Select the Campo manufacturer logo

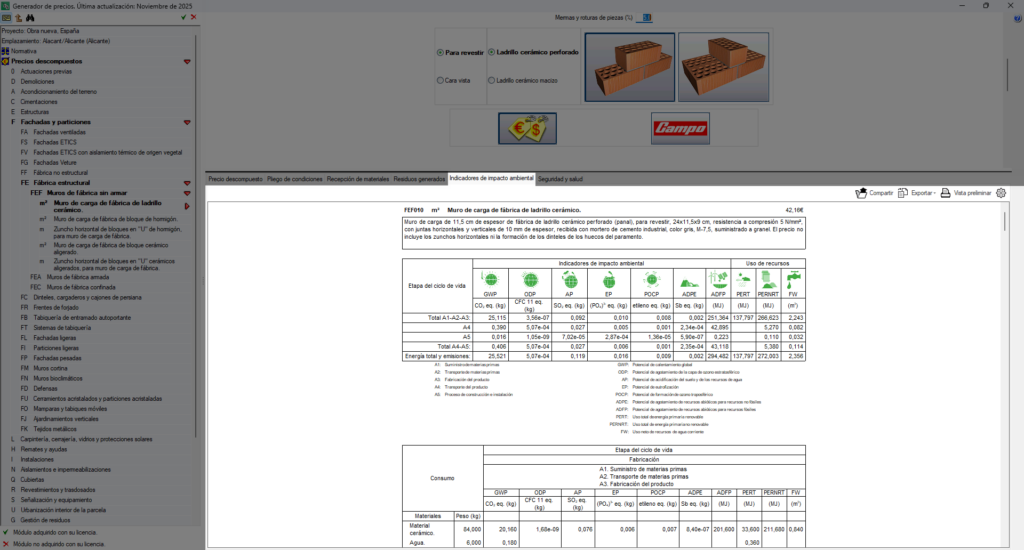680,128
